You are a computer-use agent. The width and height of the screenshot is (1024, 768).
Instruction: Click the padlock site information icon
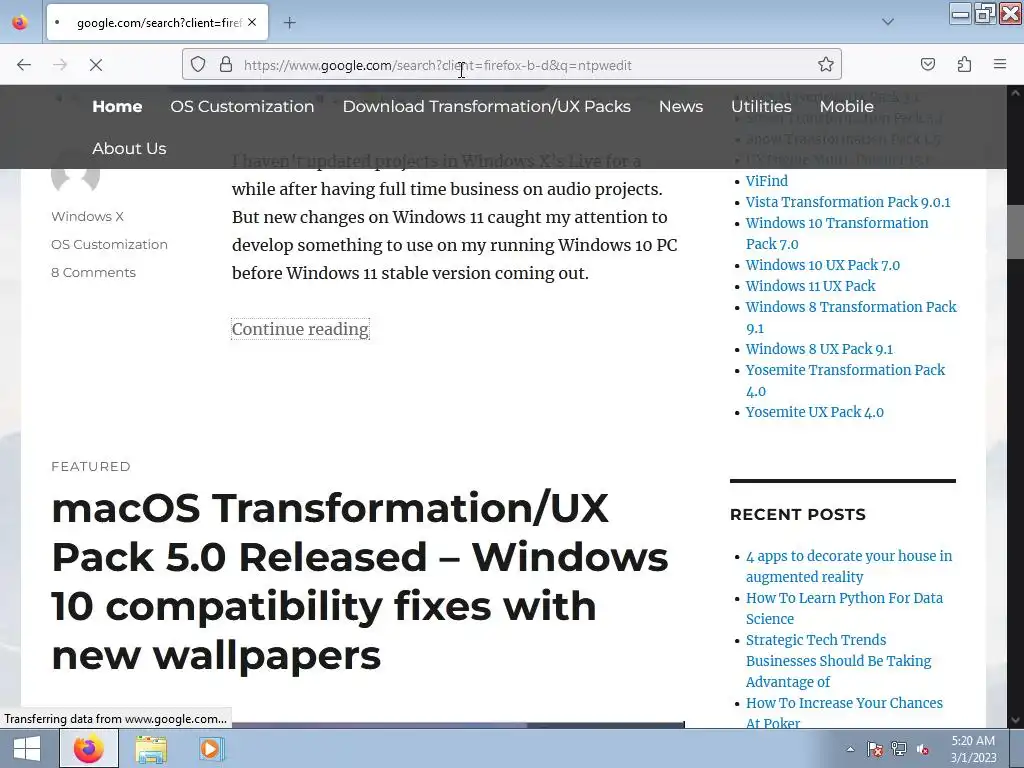[x=226, y=65]
